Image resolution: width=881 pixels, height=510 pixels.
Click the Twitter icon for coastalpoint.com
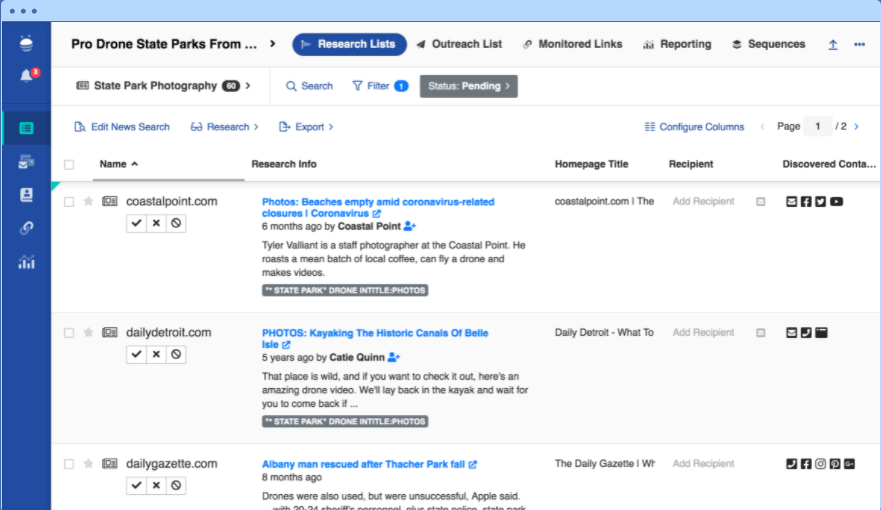point(821,202)
